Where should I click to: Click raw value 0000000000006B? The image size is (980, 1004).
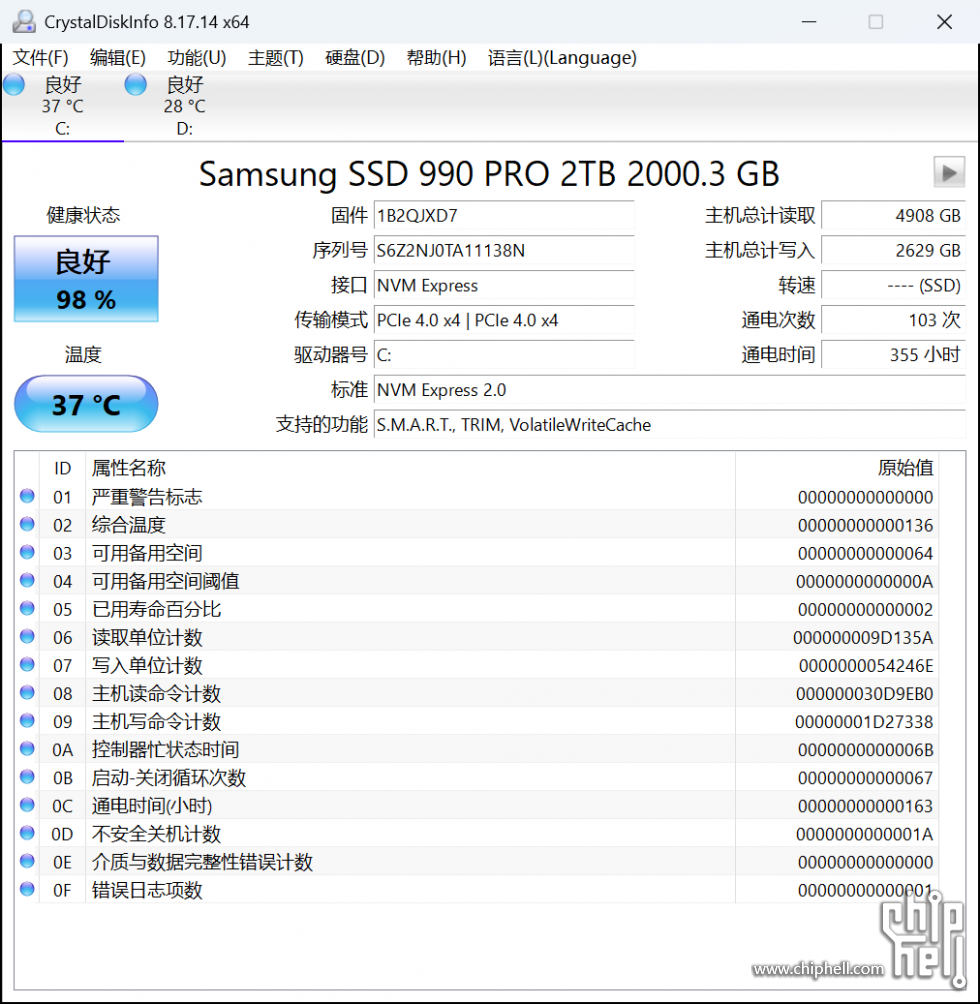click(x=865, y=750)
